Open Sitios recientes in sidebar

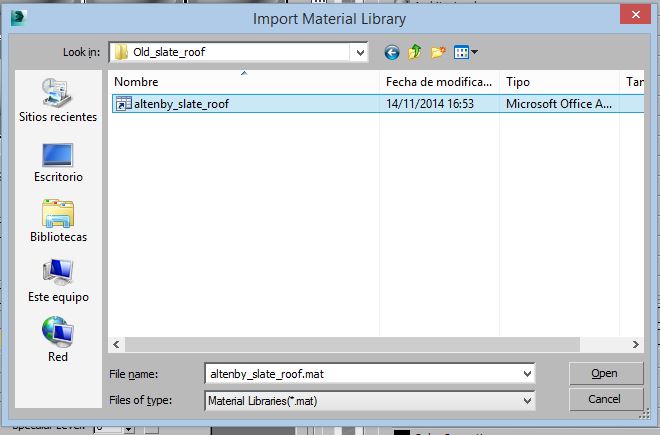tap(58, 100)
